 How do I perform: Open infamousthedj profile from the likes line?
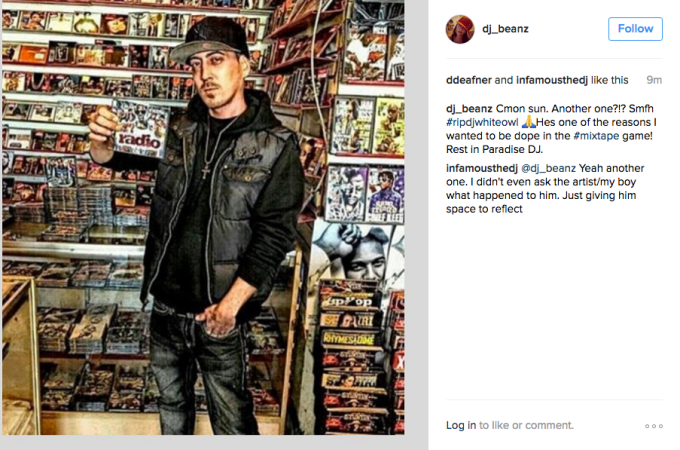tap(552, 80)
